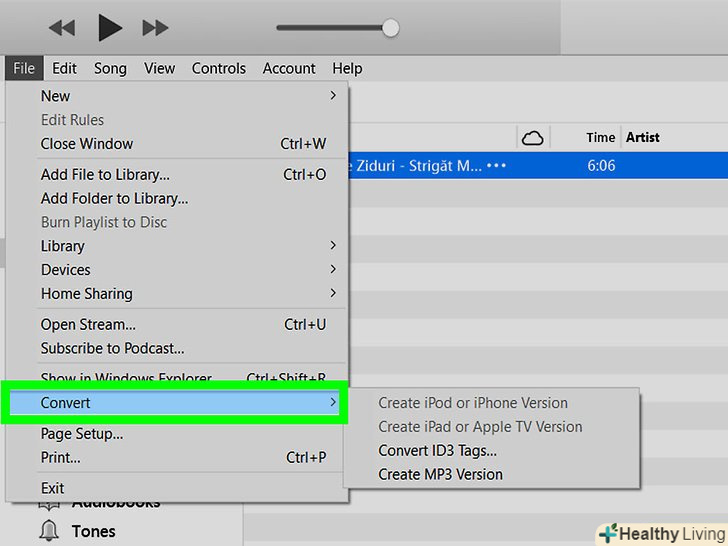Expand the Convert submenu

pyautogui.click(x=175, y=403)
